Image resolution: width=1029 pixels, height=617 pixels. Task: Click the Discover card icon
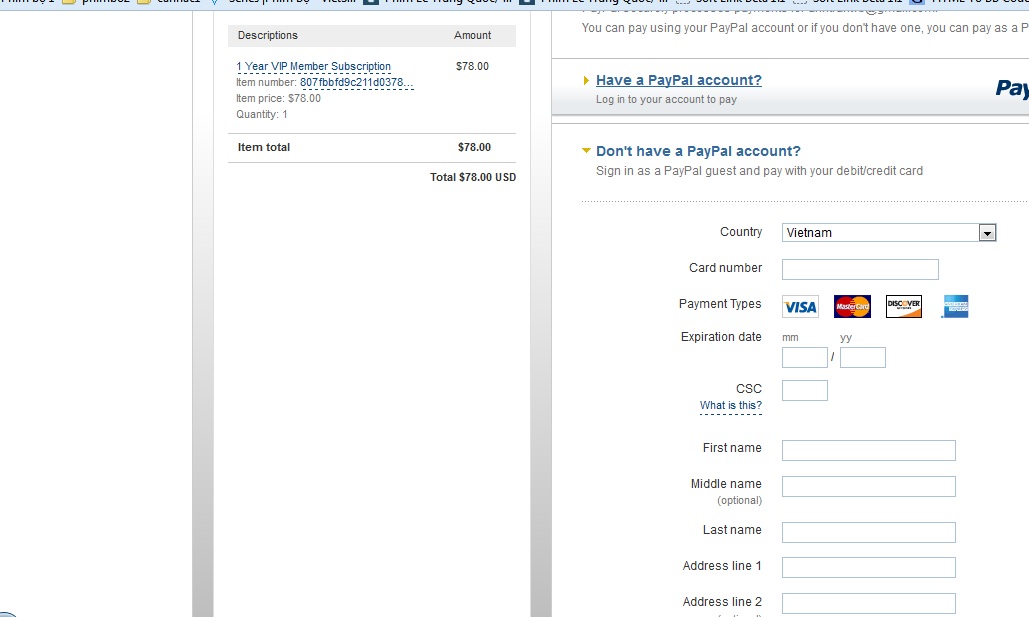pyautogui.click(x=904, y=307)
